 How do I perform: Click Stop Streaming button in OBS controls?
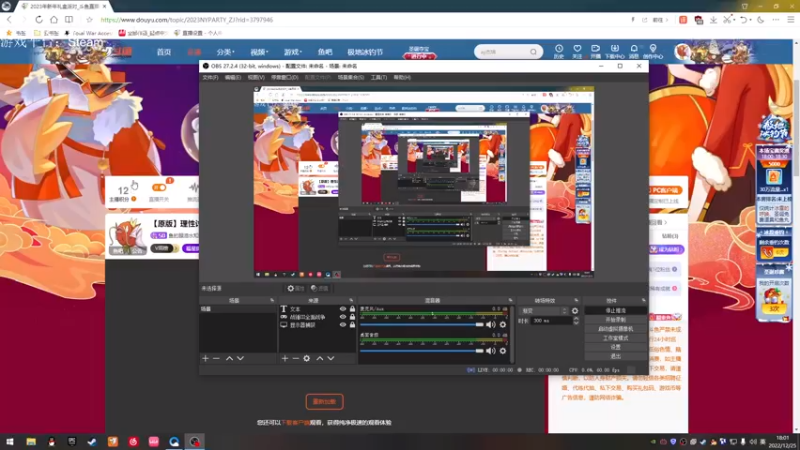615,311
